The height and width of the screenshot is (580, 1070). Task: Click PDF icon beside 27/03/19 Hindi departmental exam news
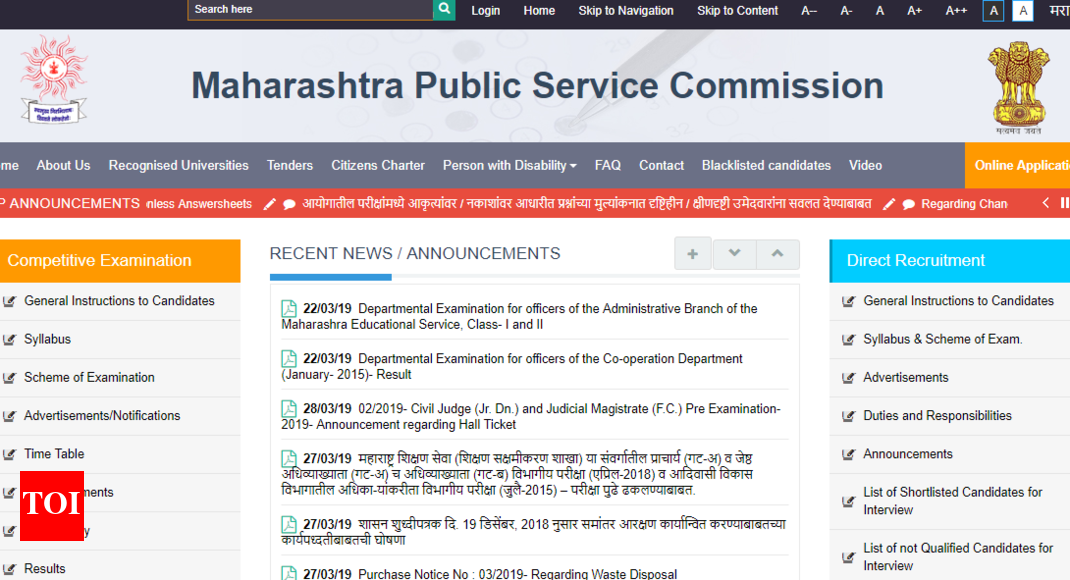(289, 459)
